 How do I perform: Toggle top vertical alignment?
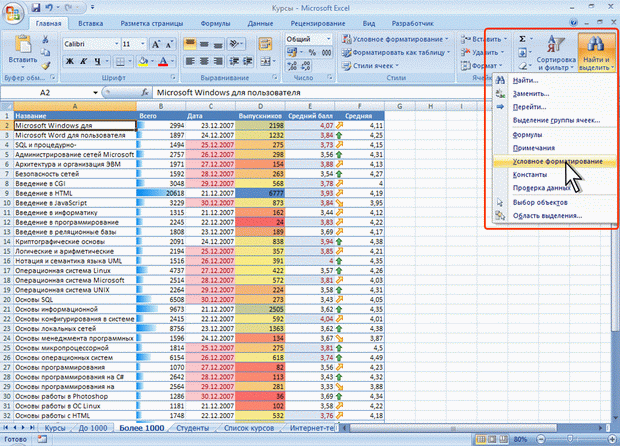[x=190, y=44]
